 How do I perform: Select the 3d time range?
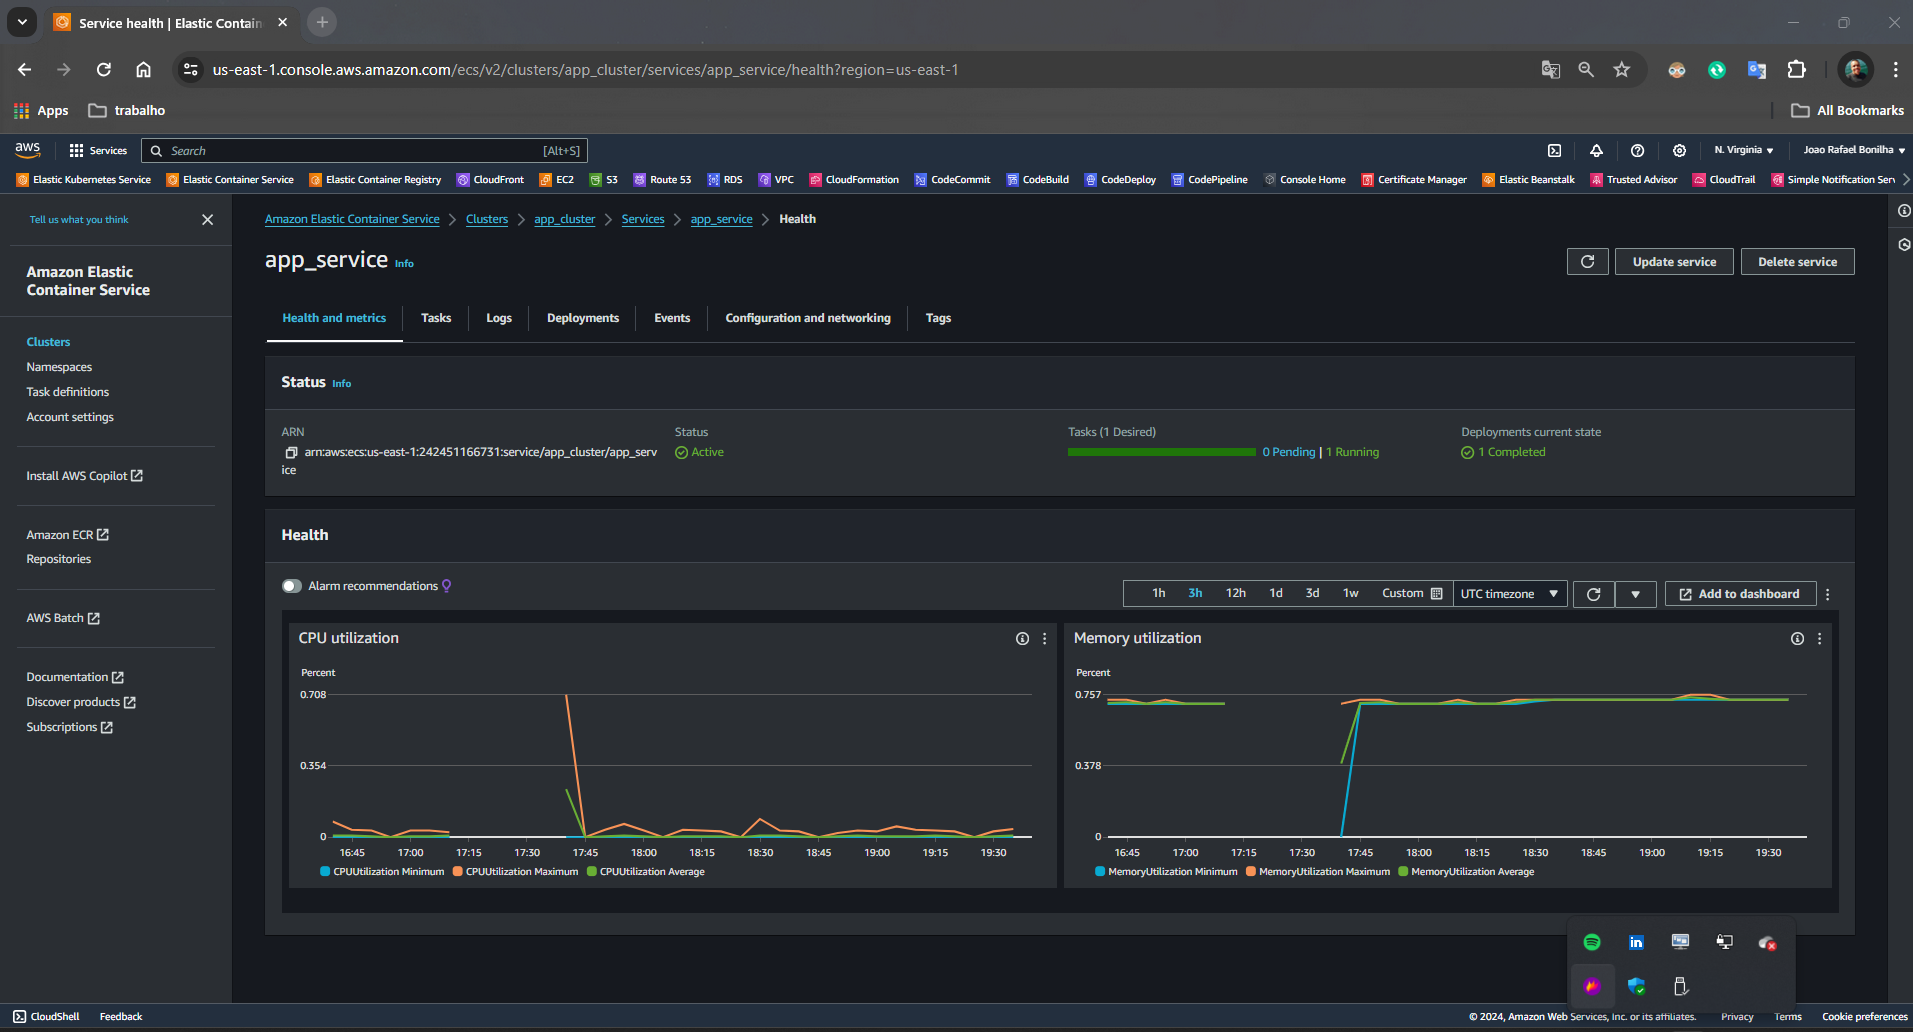[1312, 594]
